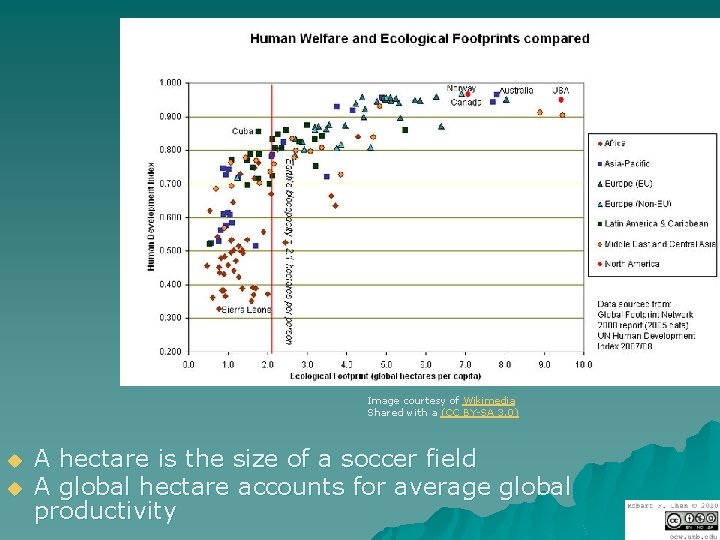
Task: Click the chart title Human Welfare and Ecological Footprints
Action: coord(419,39)
